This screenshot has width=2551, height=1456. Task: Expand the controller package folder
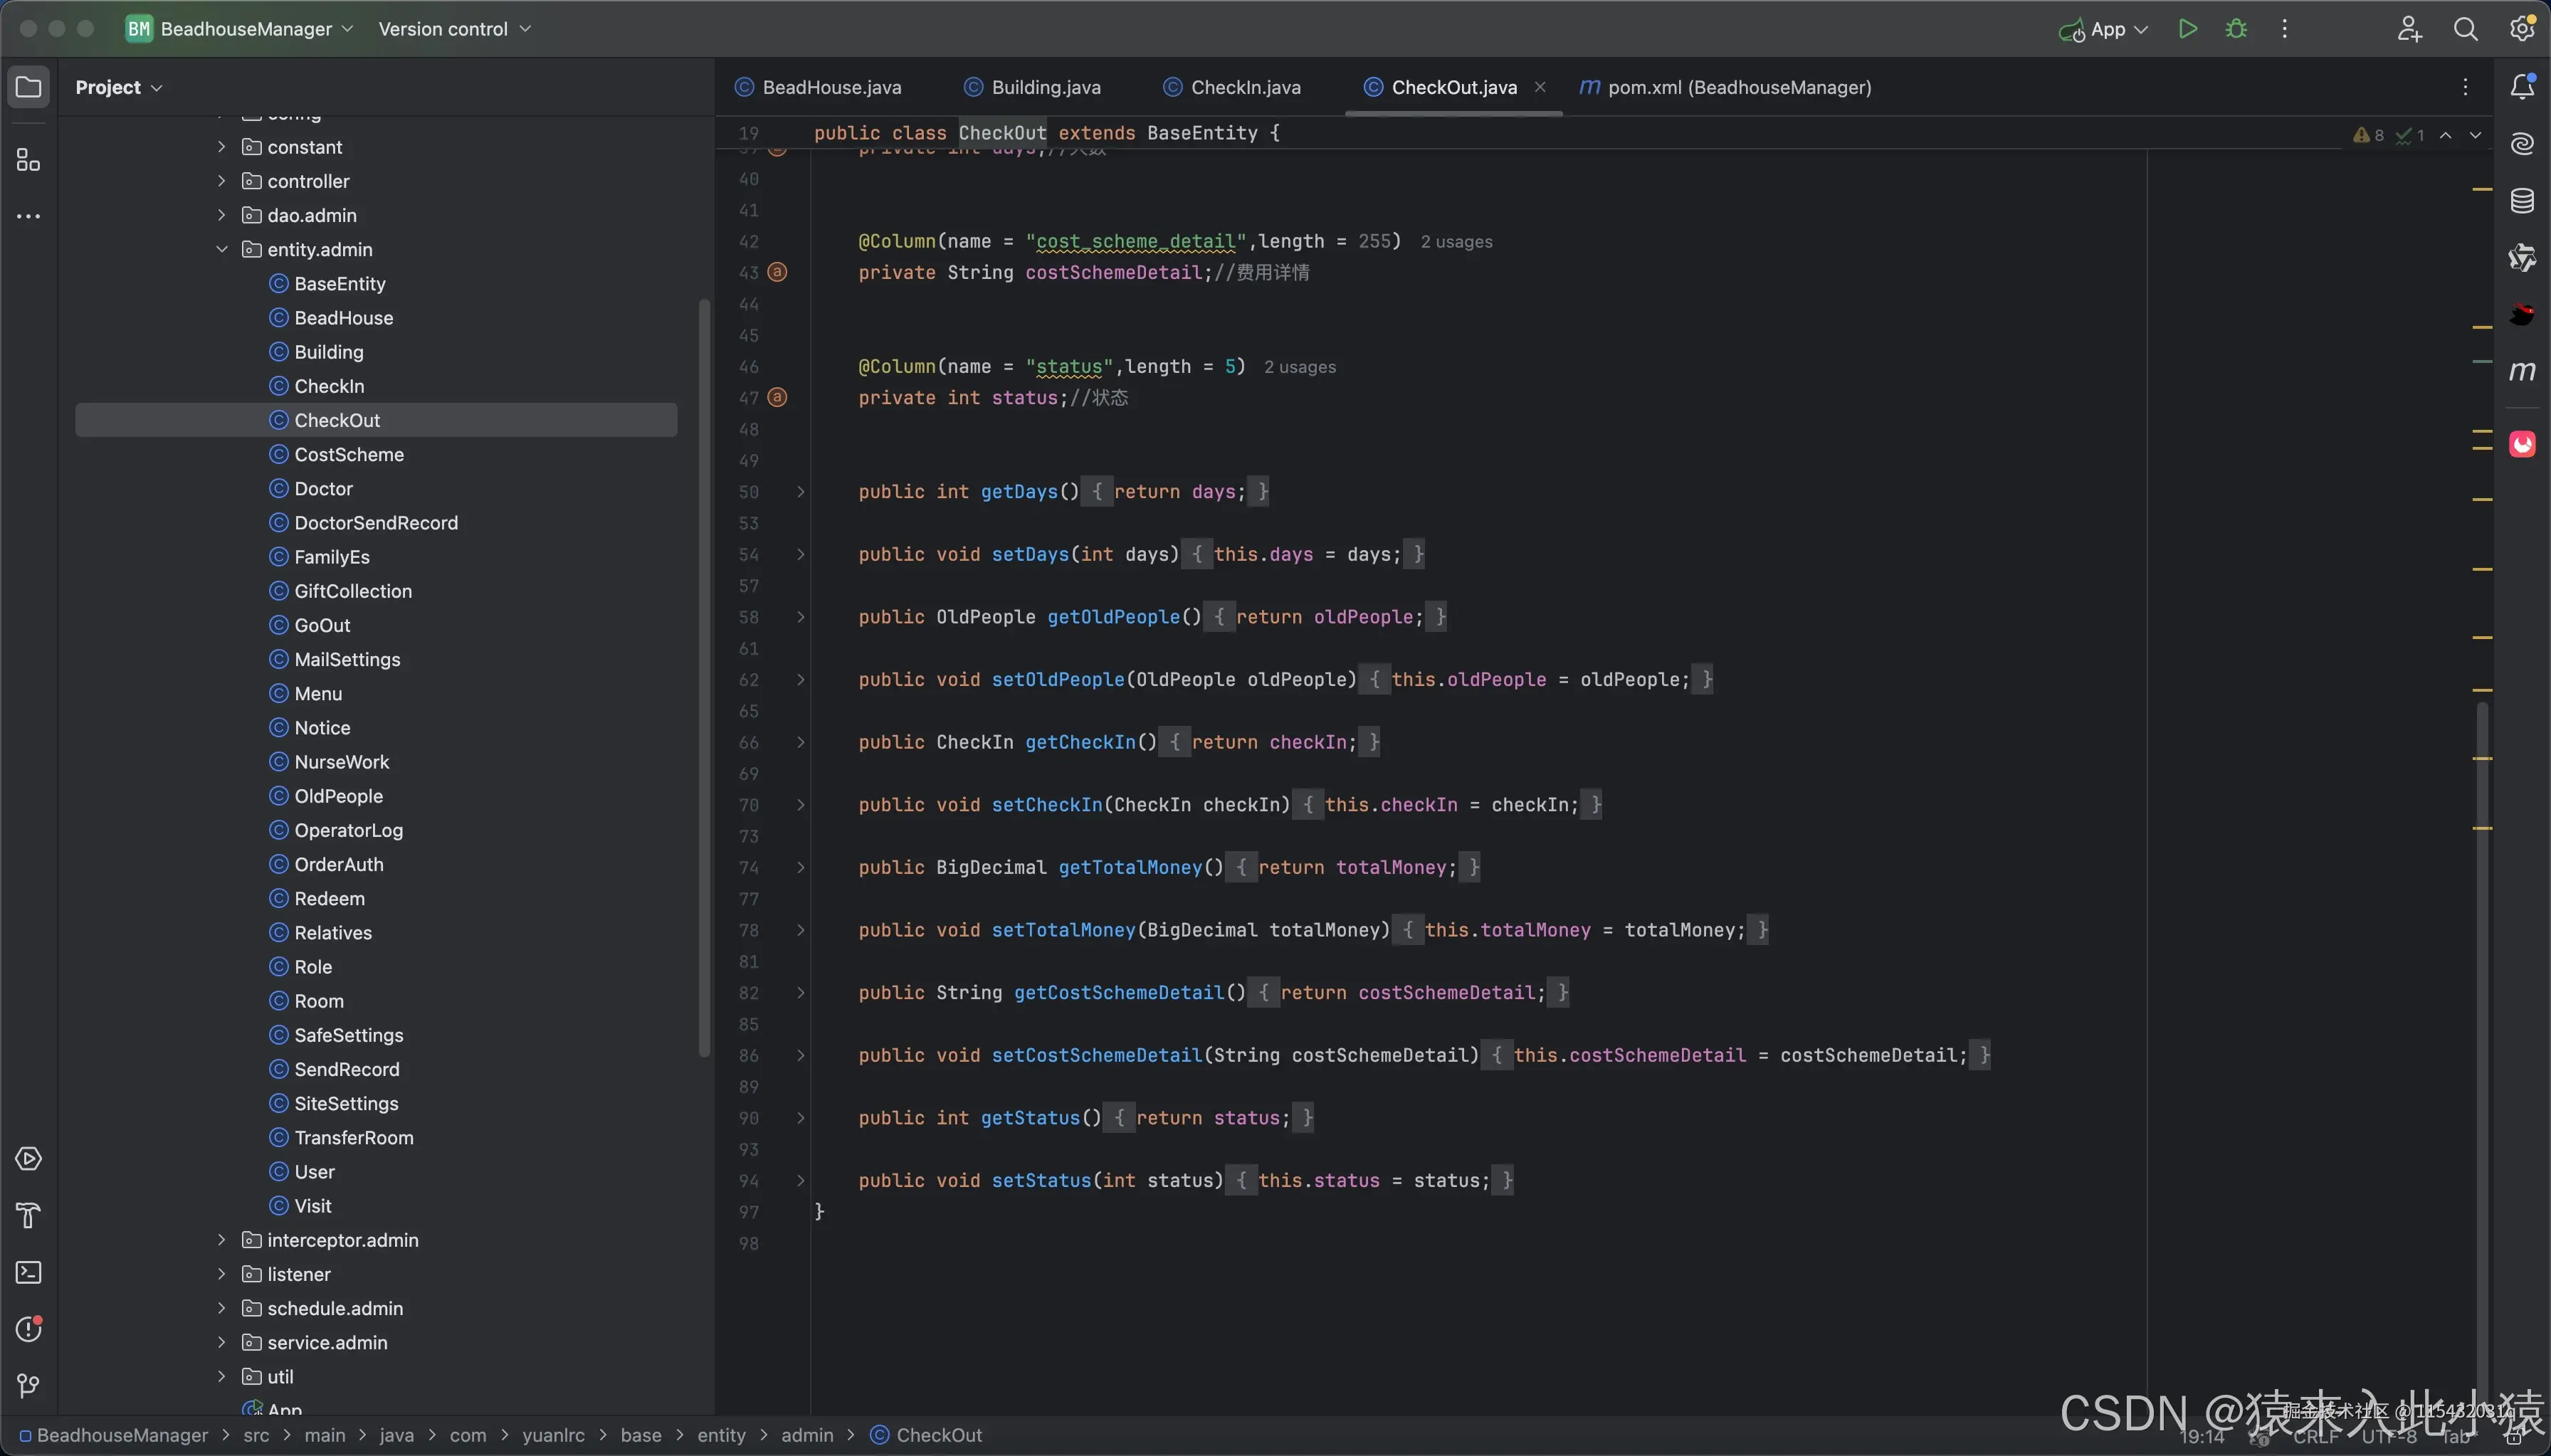(x=222, y=181)
